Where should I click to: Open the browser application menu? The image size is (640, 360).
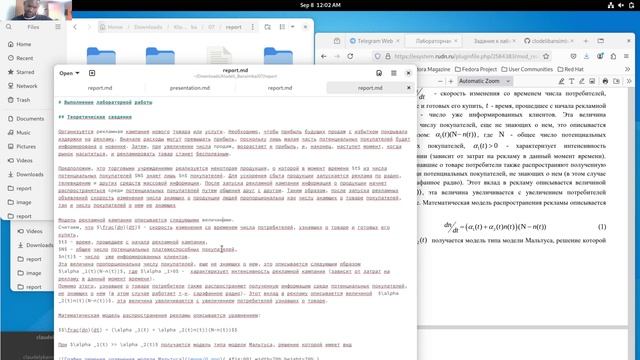[x=627, y=56]
